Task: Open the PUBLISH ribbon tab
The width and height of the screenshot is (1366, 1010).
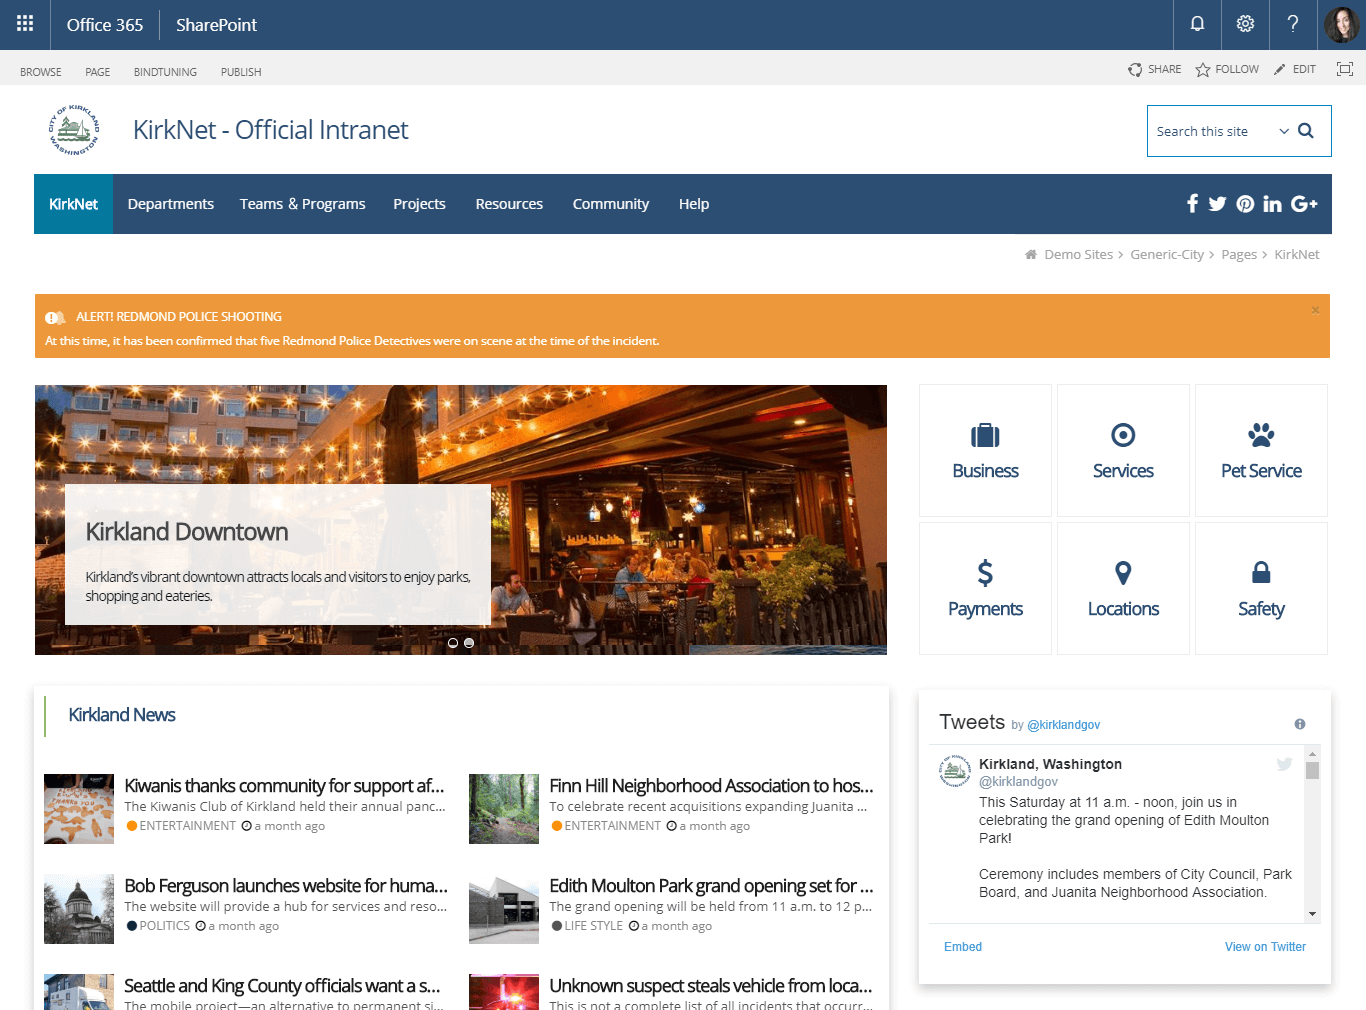Action: (241, 72)
